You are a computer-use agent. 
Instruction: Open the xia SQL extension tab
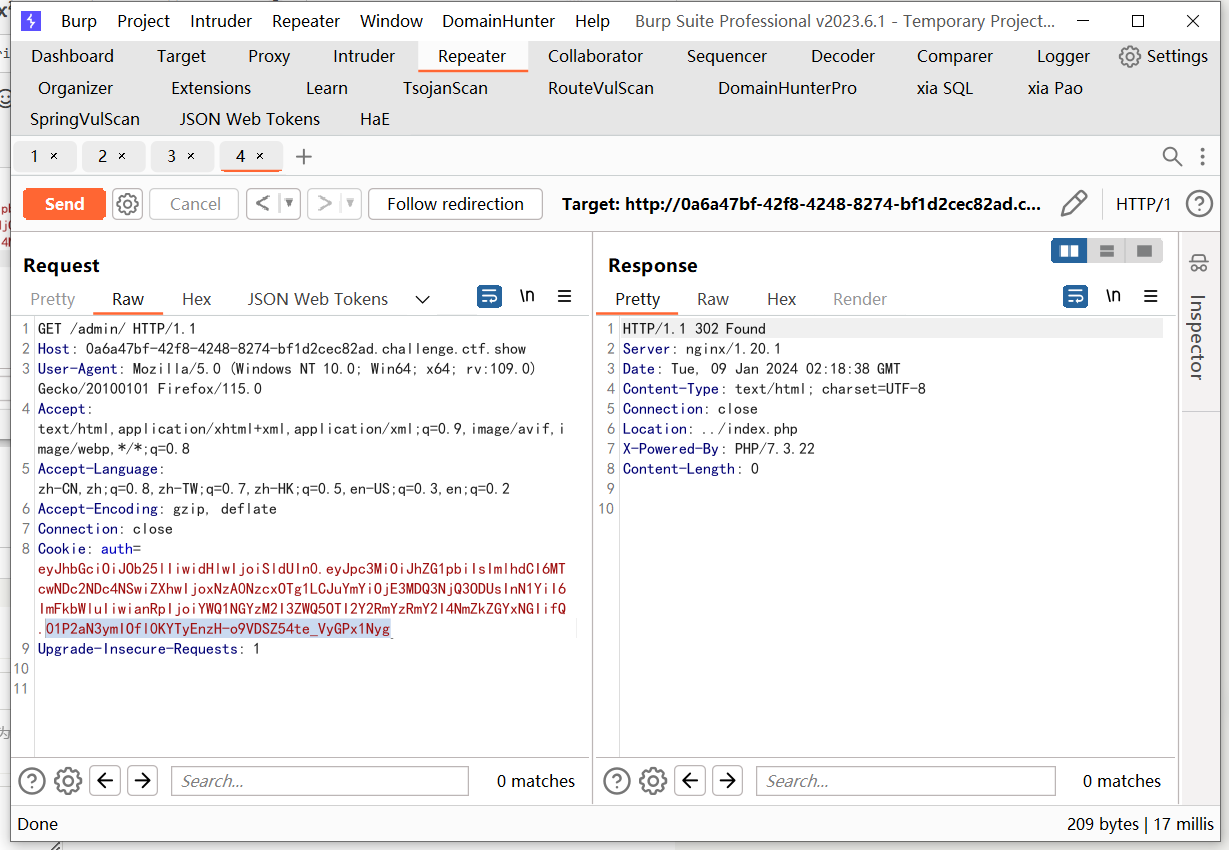point(944,88)
